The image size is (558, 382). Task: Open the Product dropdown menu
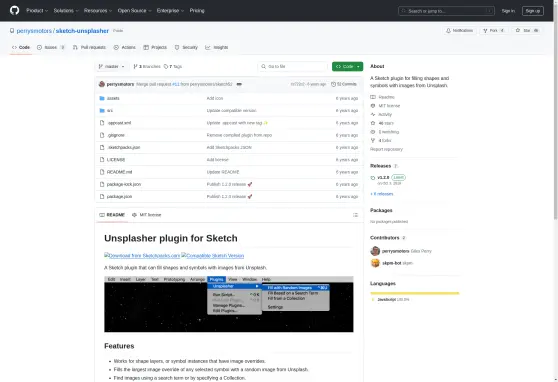(x=37, y=11)
